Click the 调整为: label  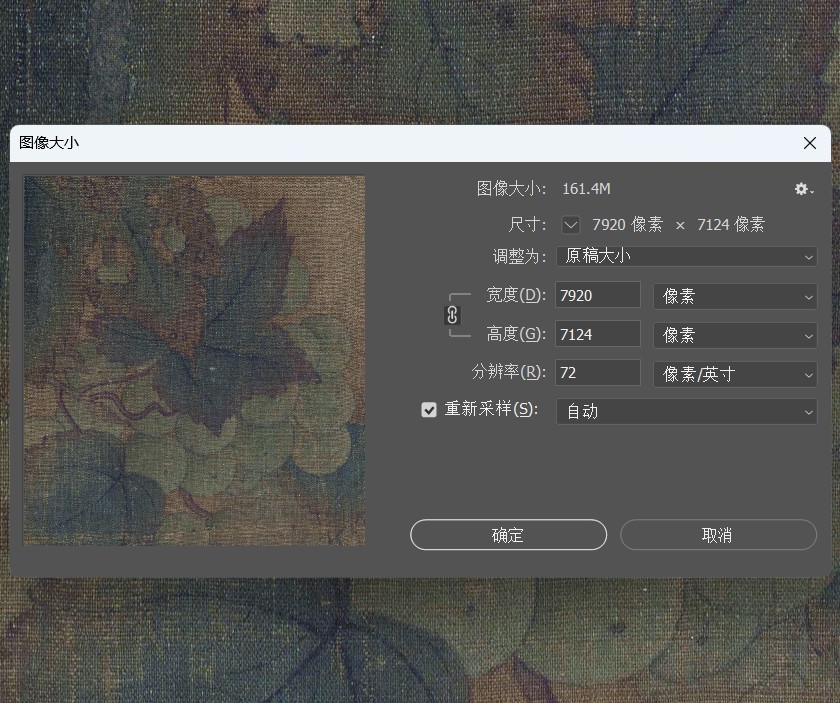[x=519, y=256]
